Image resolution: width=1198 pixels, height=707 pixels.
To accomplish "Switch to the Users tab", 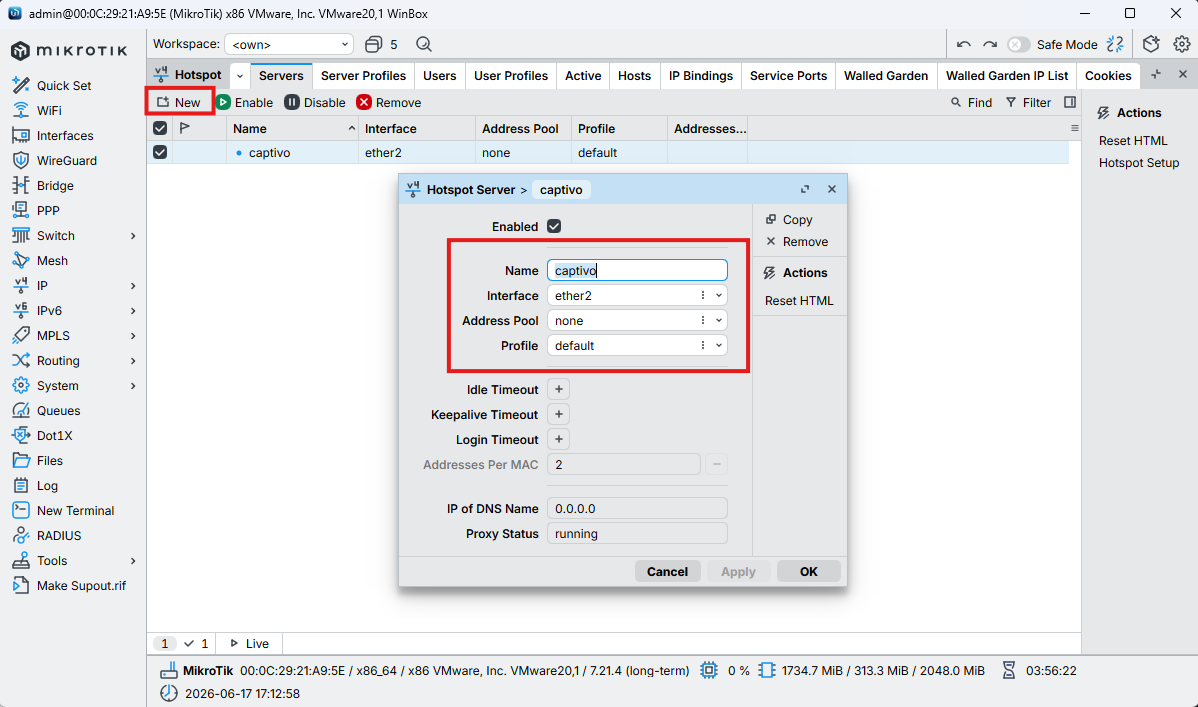I will [439, 76].
